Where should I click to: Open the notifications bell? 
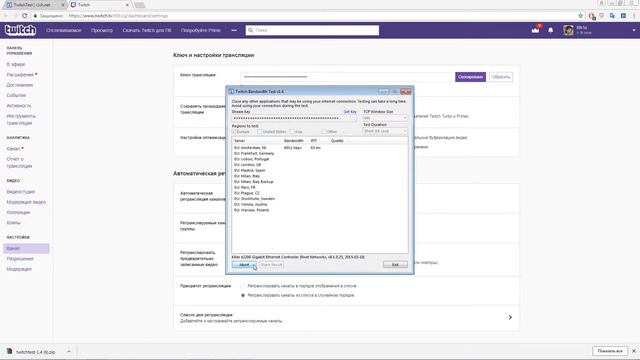551,30
